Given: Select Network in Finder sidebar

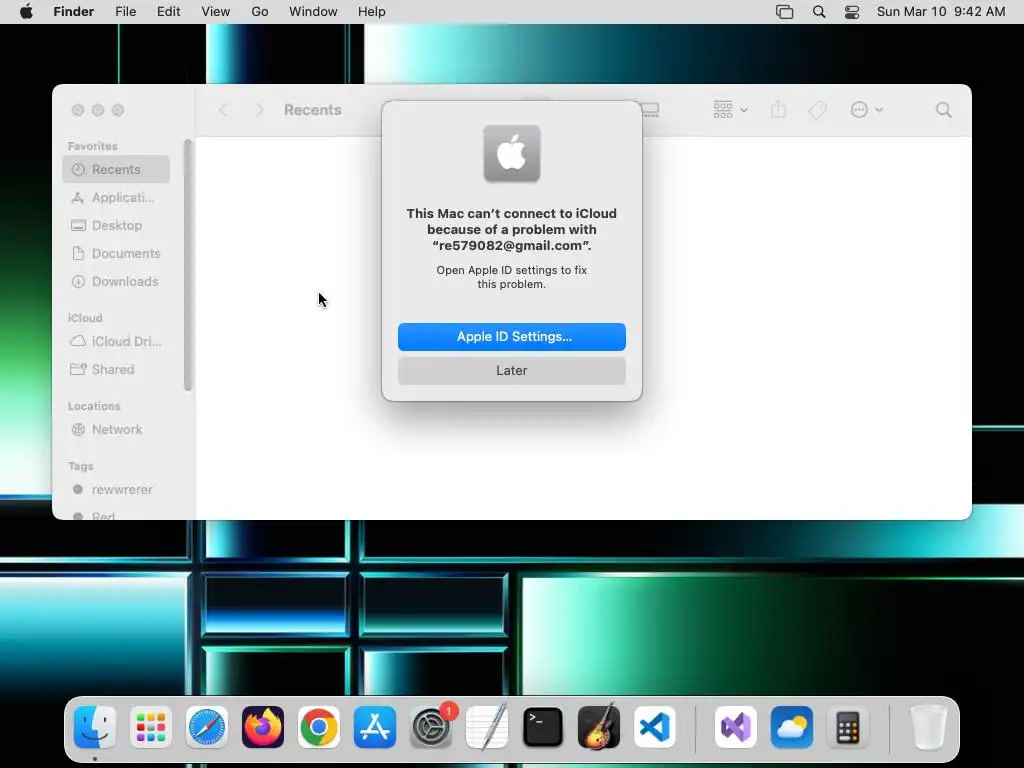Looking at the screenshot, I should click(116, 430).
